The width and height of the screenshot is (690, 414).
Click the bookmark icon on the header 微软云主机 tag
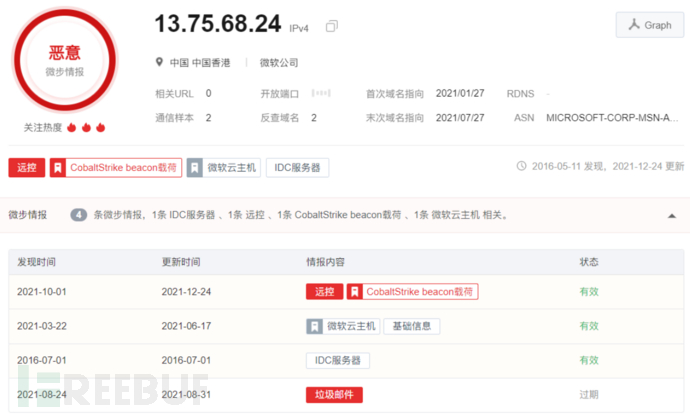[195, 168]
